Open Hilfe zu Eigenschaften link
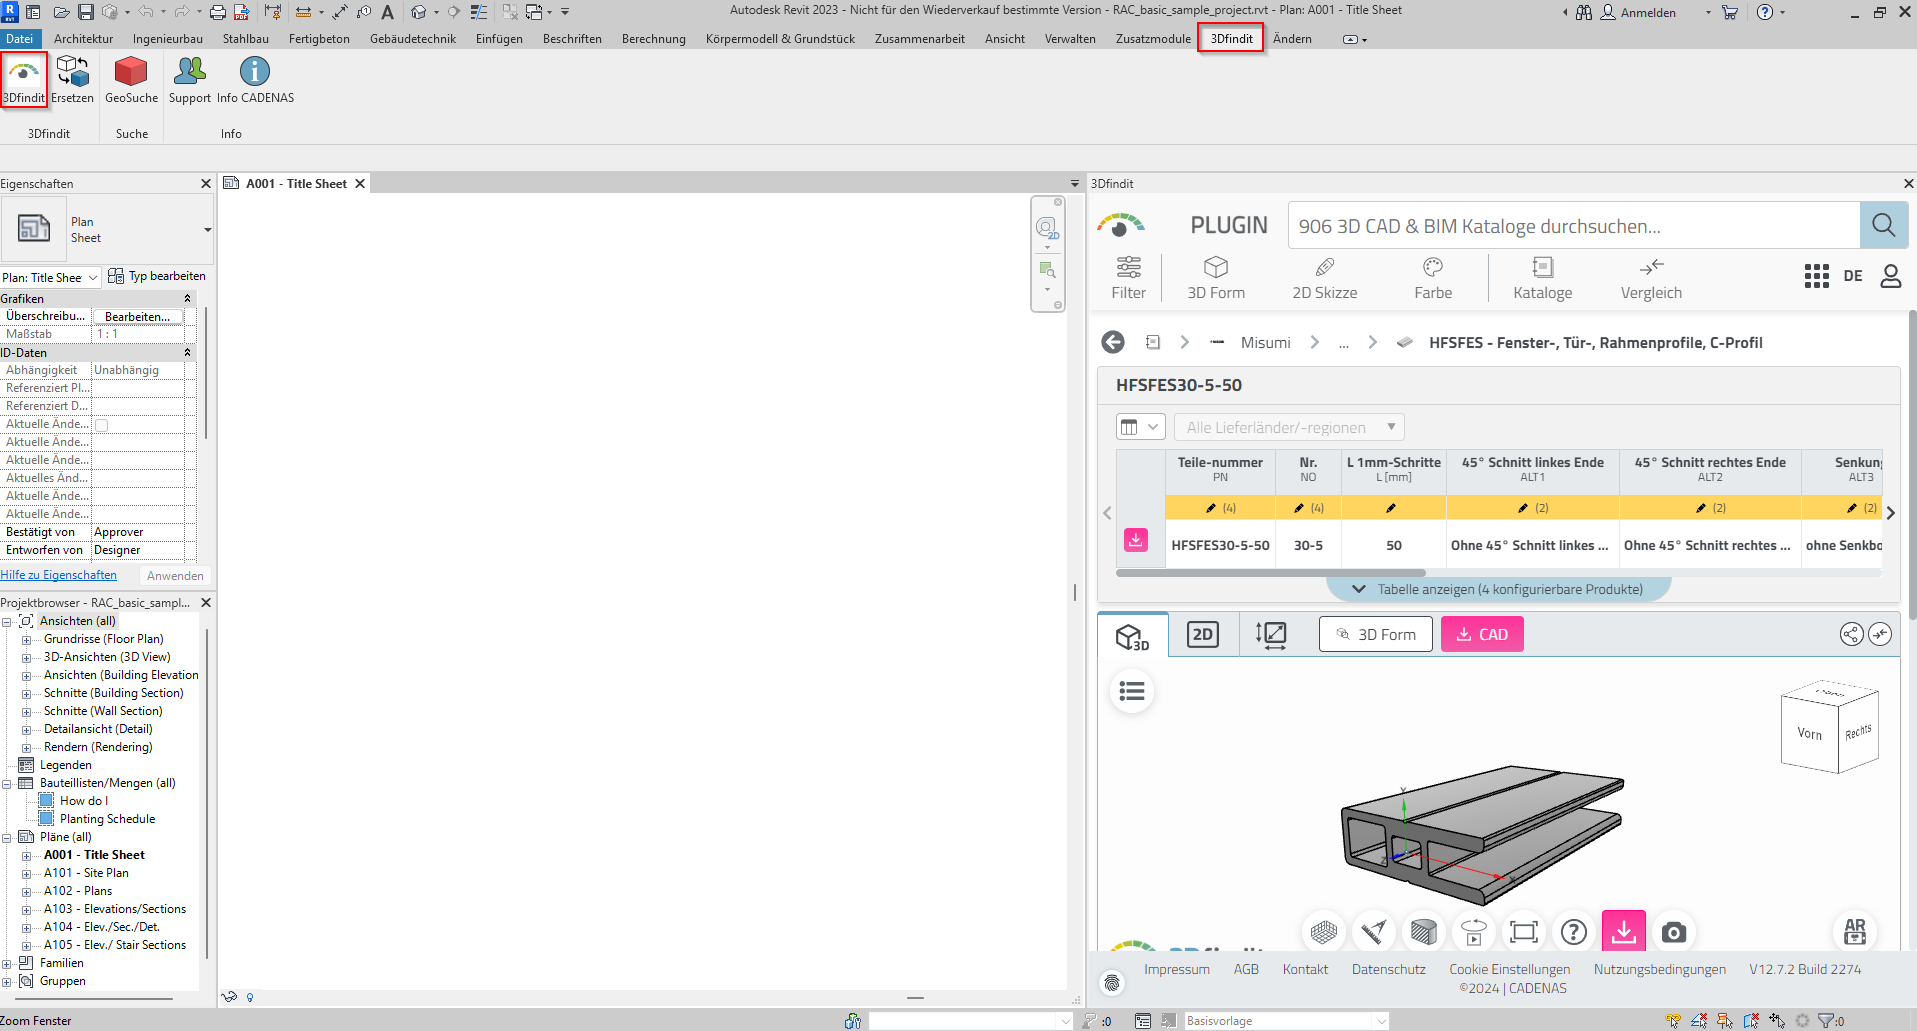 point(58,575)
